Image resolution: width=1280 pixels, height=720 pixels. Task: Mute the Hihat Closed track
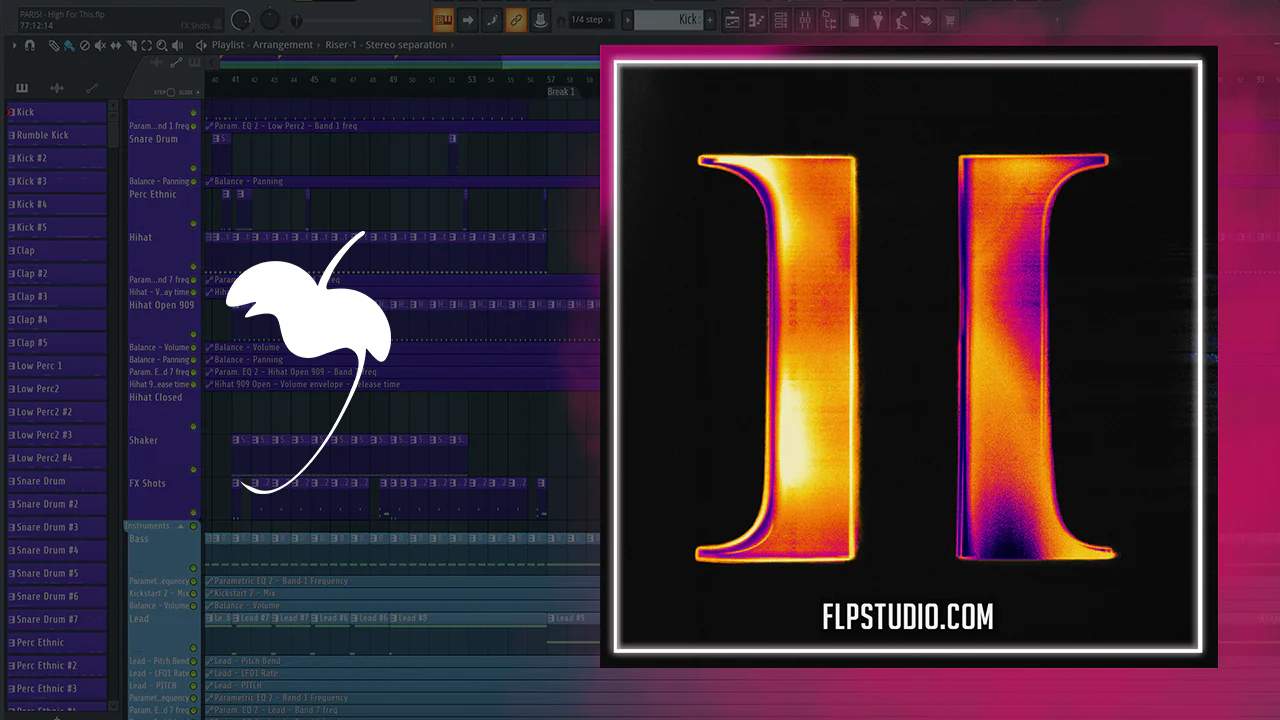tap(194, 426)
